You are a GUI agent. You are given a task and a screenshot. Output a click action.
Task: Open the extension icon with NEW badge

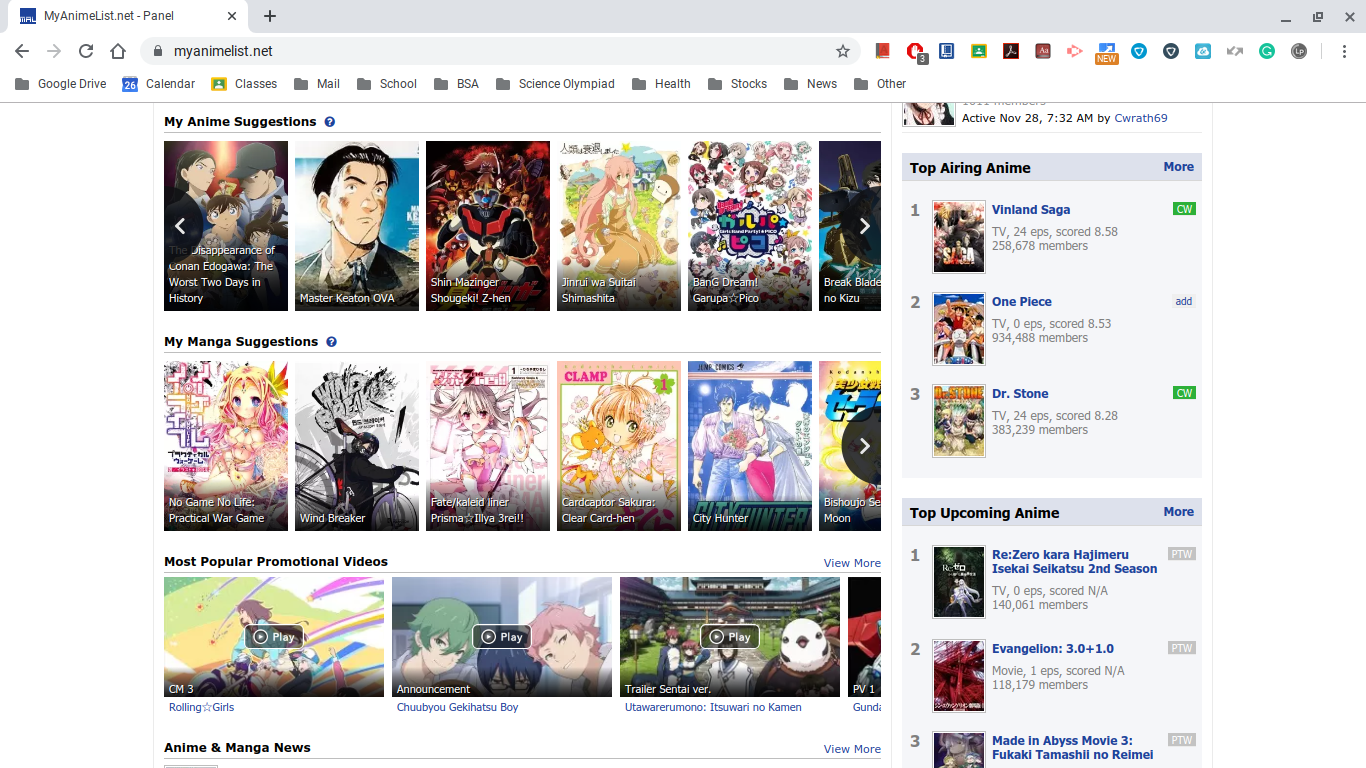pyautogui.click(x=1107, y=52)
